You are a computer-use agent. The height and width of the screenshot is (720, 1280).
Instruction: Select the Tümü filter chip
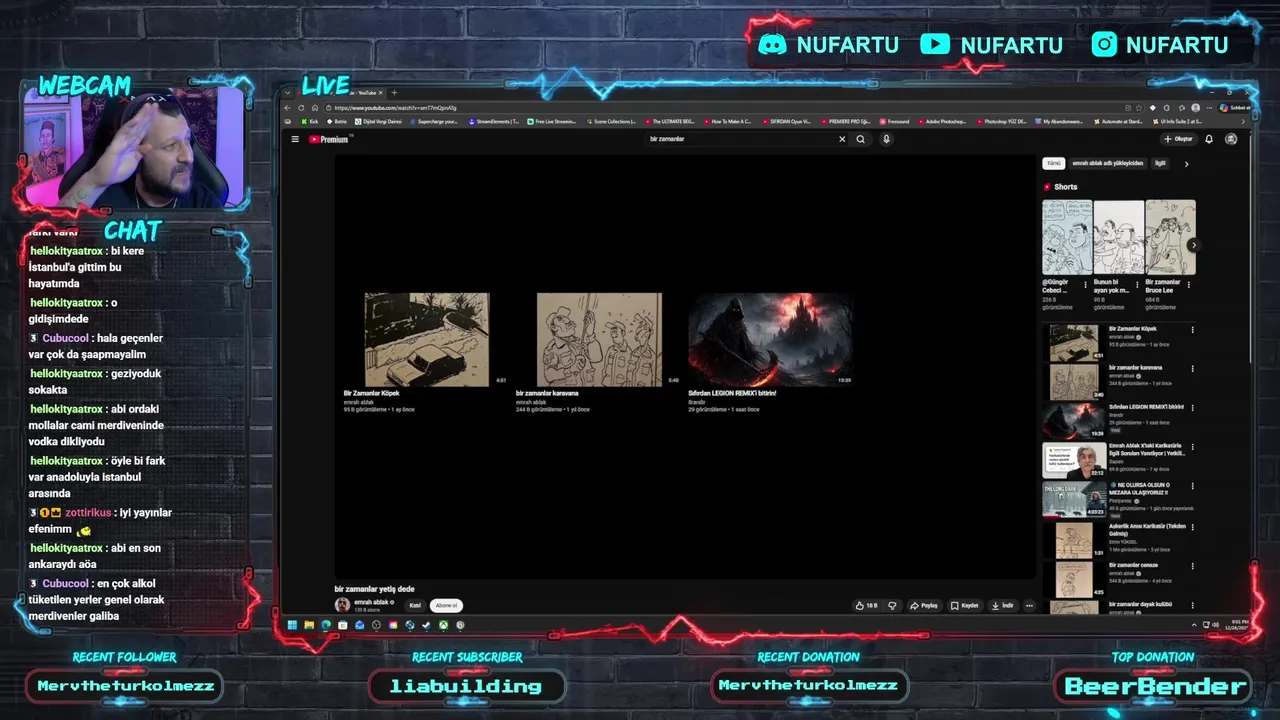(x=1053, y=163)
